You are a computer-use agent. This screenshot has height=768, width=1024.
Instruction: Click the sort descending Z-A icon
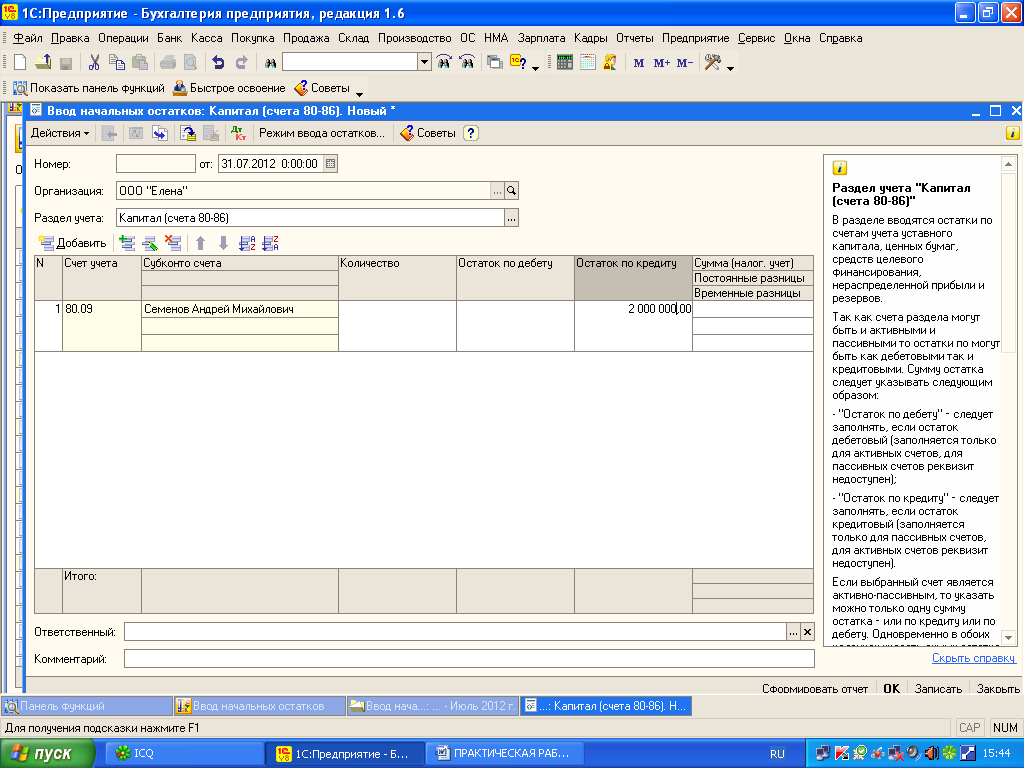coord(270,243)
